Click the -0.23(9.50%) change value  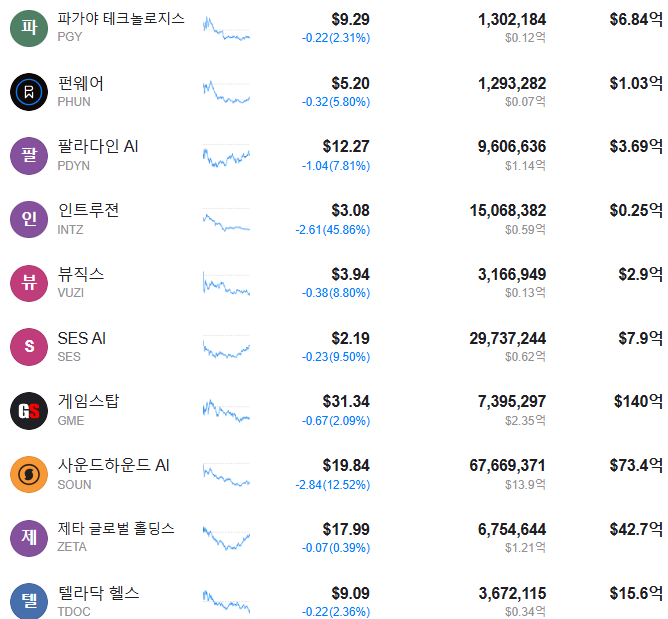336,357
